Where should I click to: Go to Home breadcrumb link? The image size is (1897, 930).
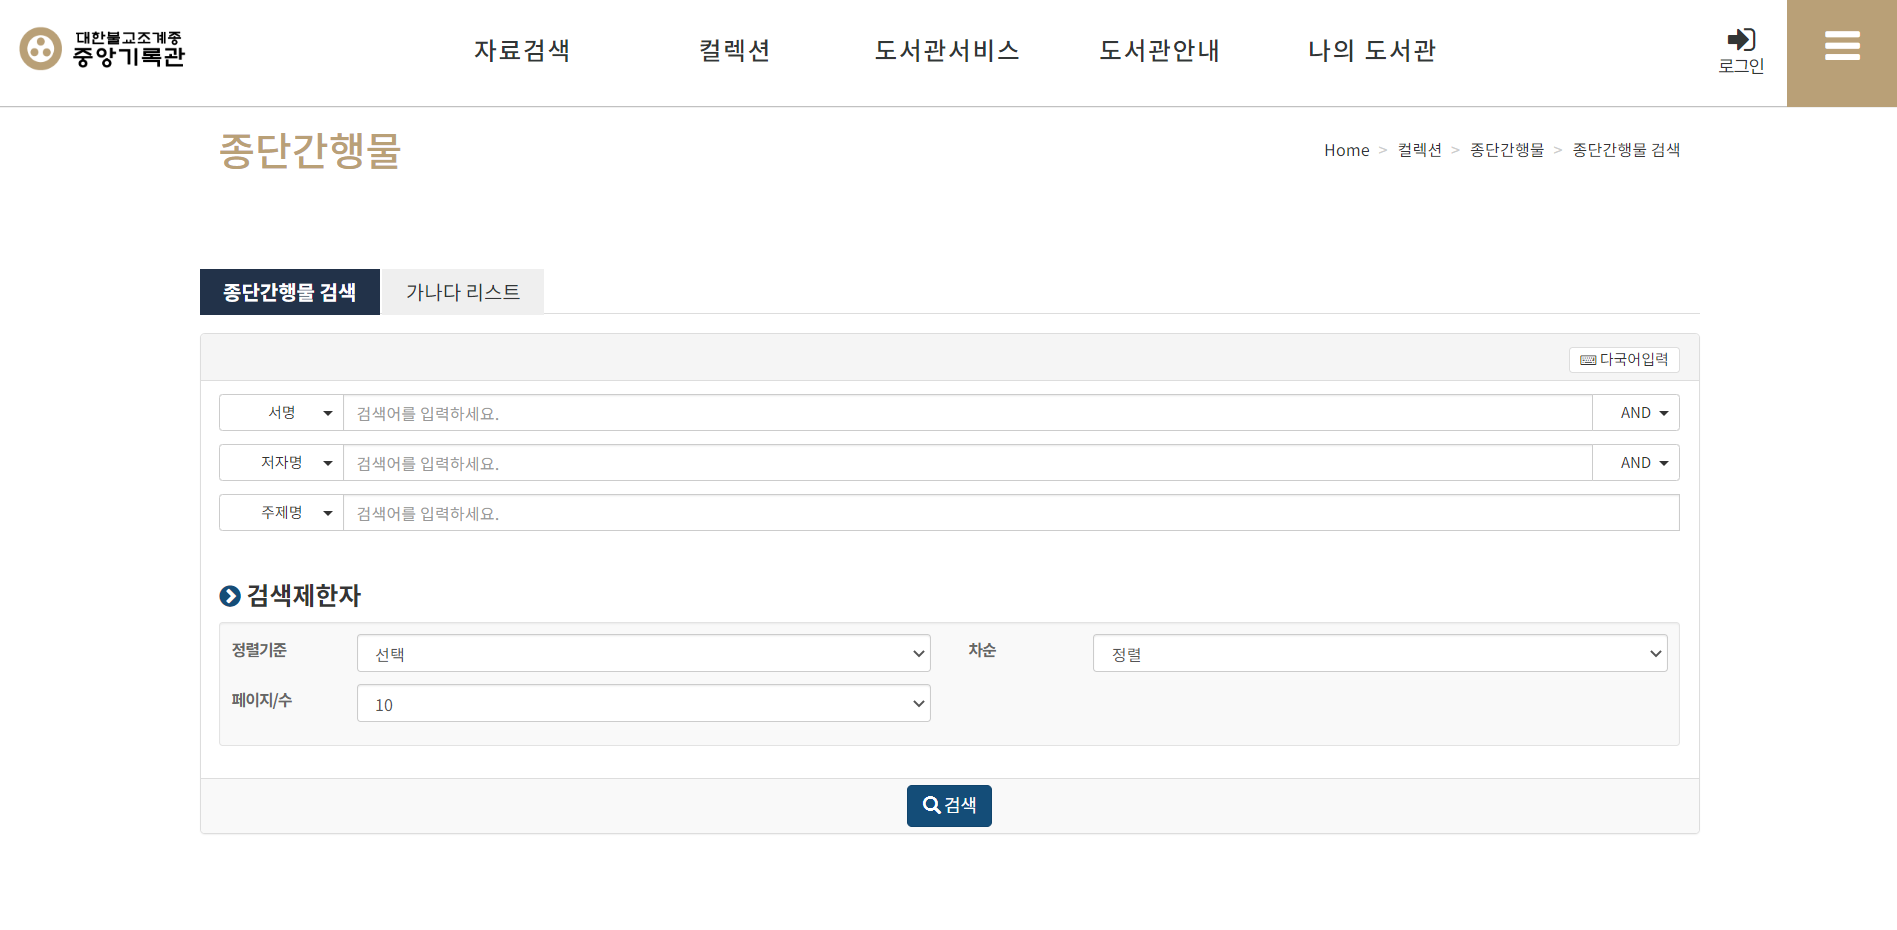[1346, 150]
